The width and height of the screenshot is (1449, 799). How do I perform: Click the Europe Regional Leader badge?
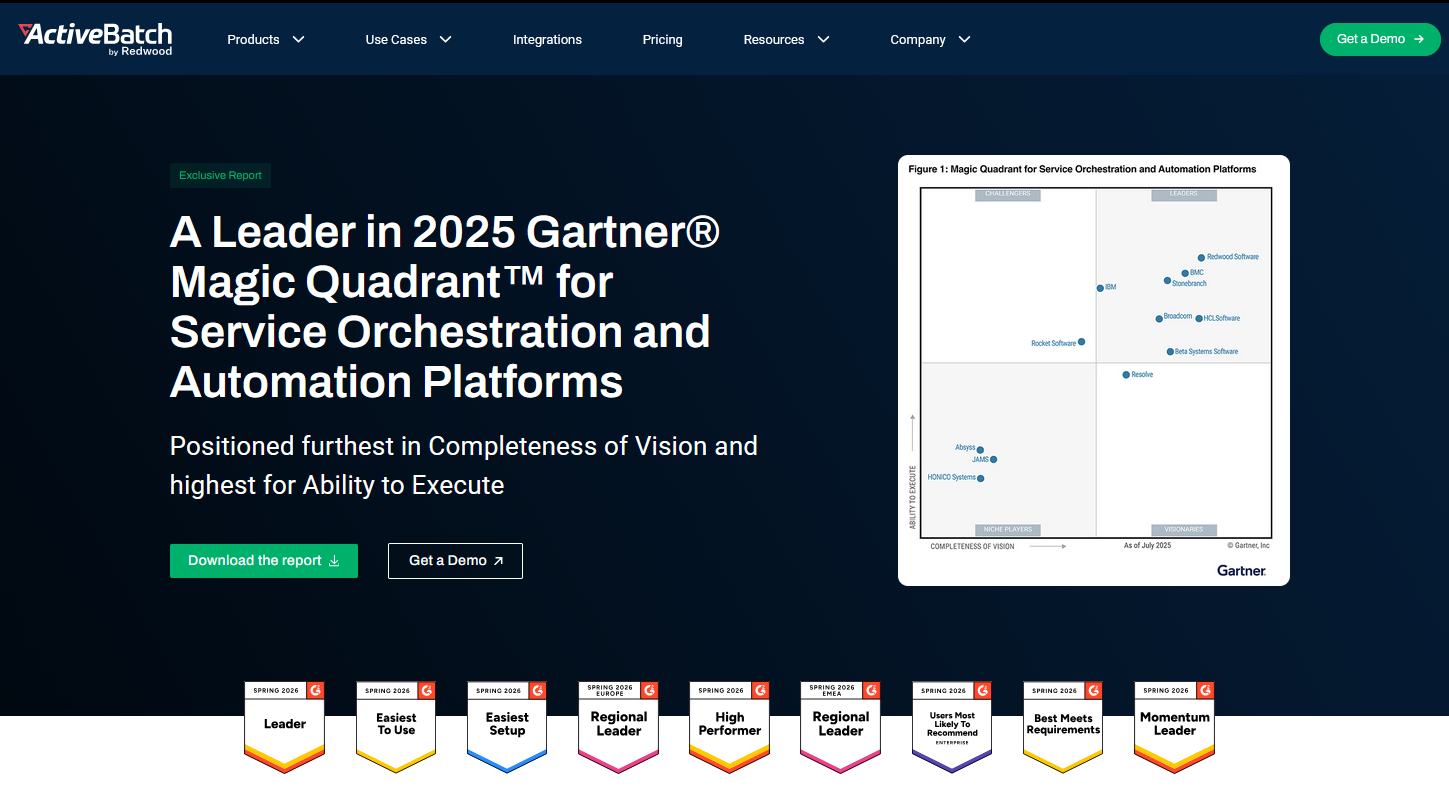click(619, 727)
